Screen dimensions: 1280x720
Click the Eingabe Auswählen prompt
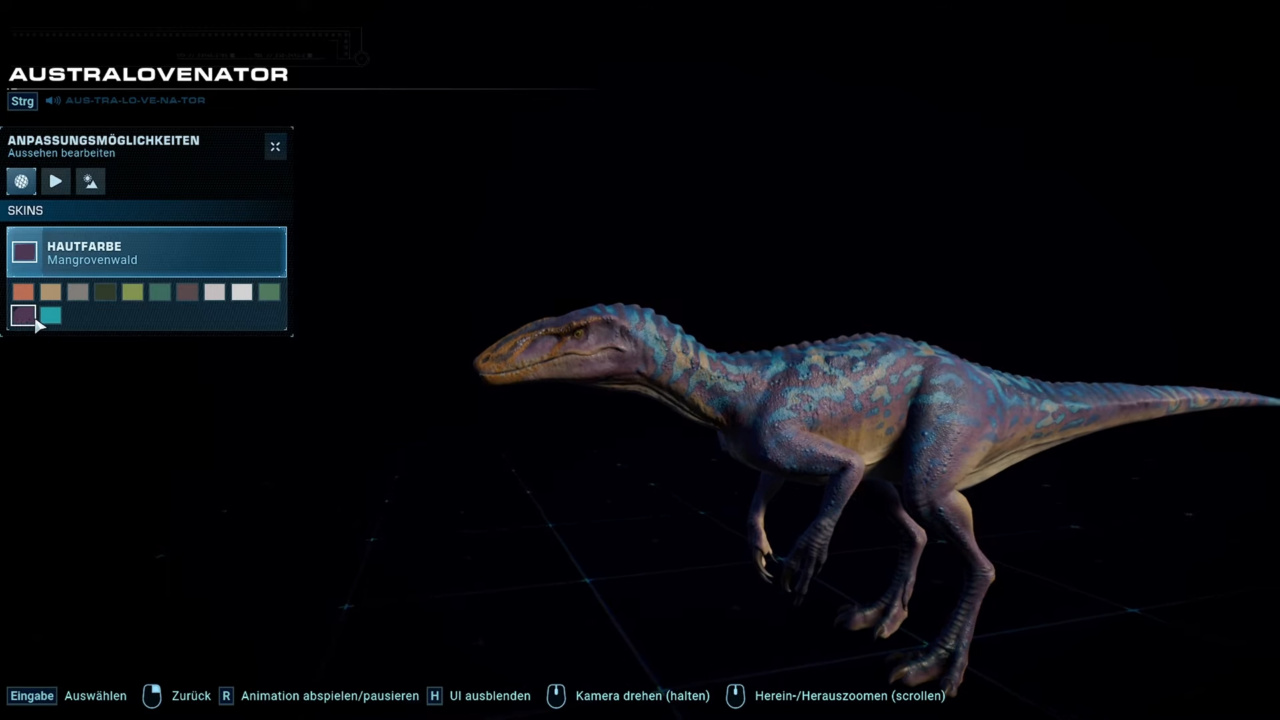coord(32,696)
